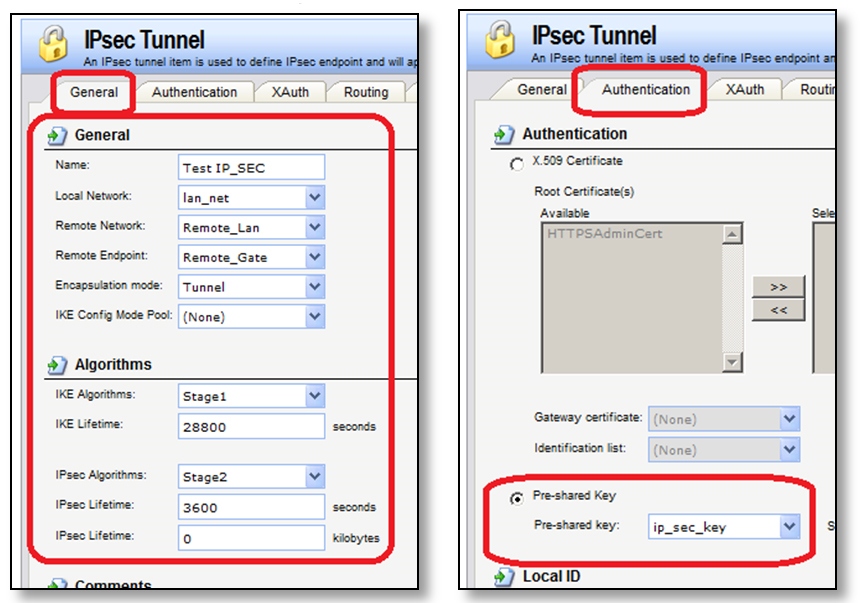Click the Authentication section arrow icon
This screenshot has width=862, height=603.
pyautogui.click(x=505, y=134)
